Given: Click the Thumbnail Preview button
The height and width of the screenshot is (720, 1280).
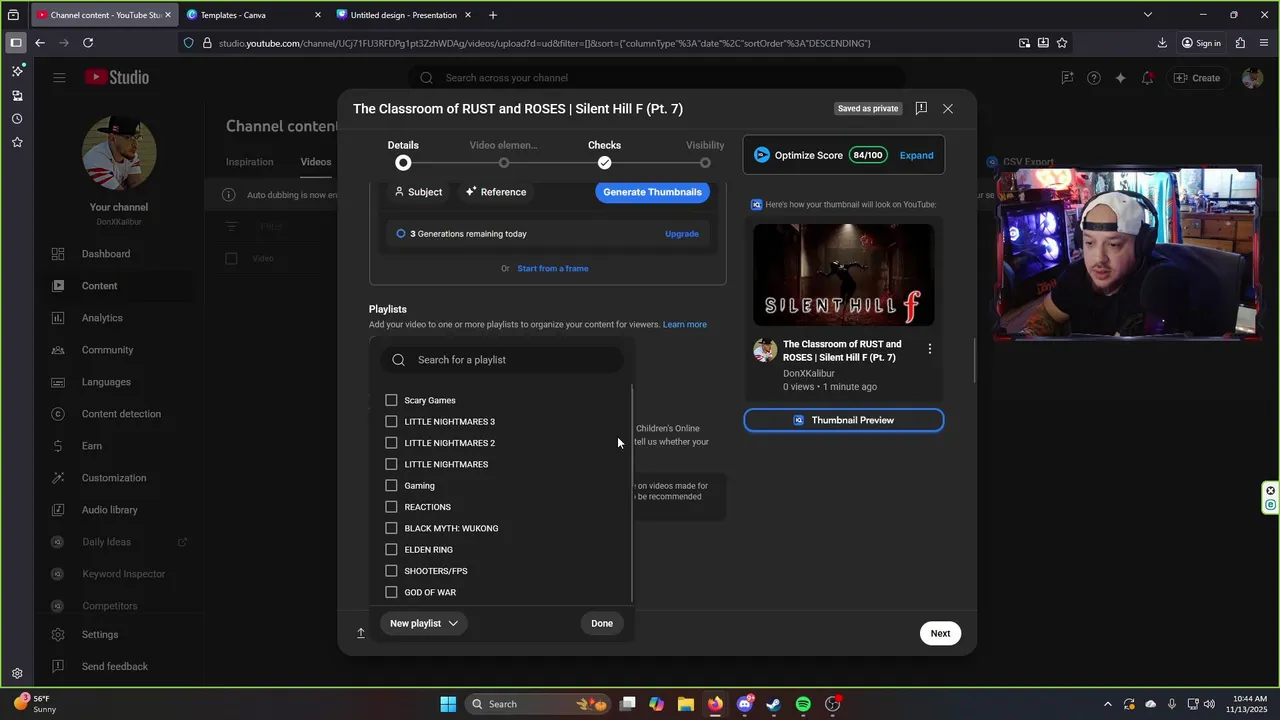Looking at the screenshot, I should point(844,420).
